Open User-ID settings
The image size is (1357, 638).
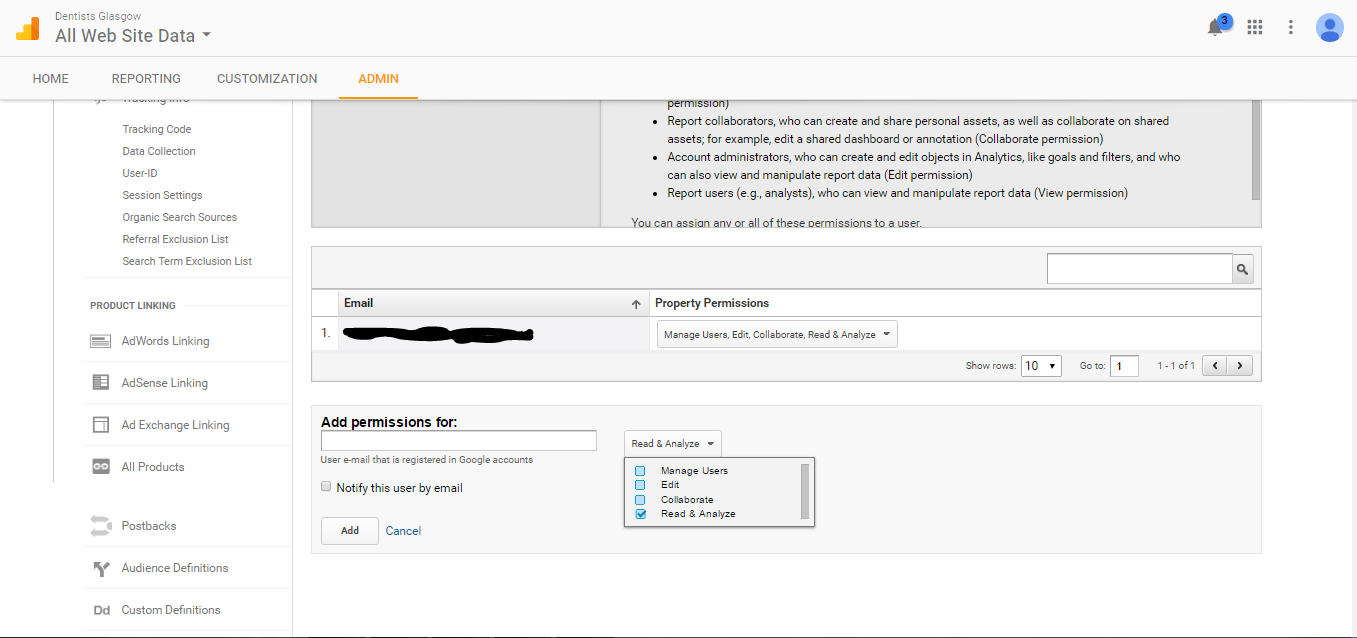[140, 173]
